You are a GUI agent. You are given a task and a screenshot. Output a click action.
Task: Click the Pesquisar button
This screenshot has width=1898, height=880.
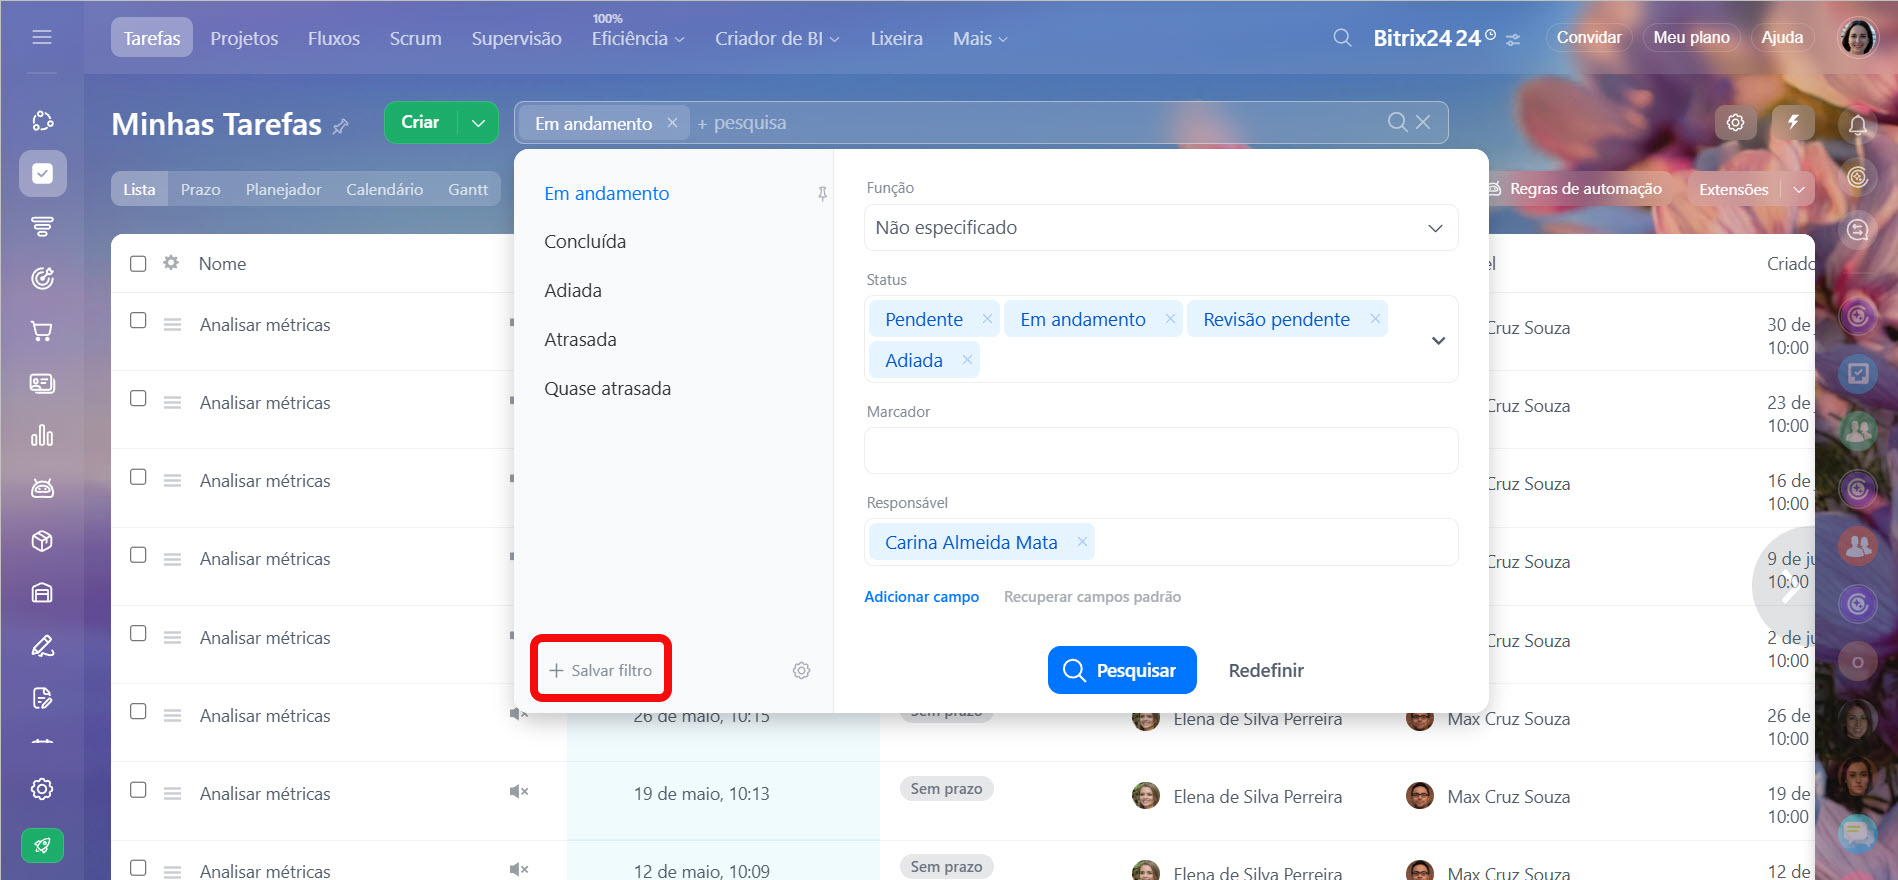click(x=1122, y=670)
